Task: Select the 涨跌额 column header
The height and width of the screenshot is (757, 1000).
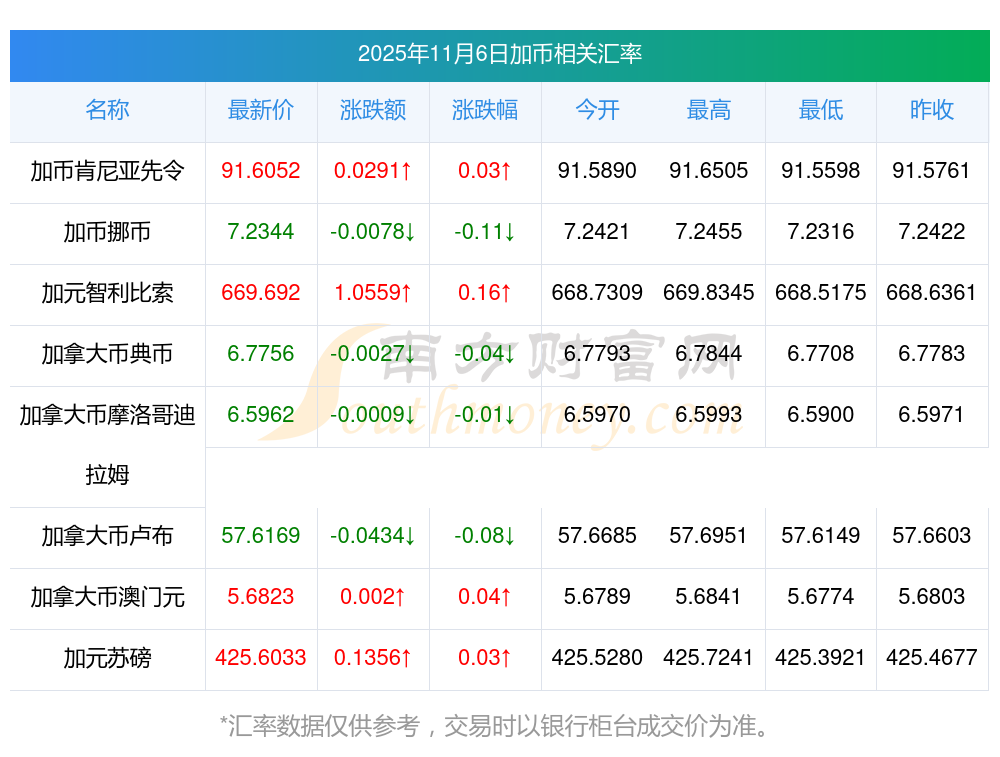Action: coord(373,110)
